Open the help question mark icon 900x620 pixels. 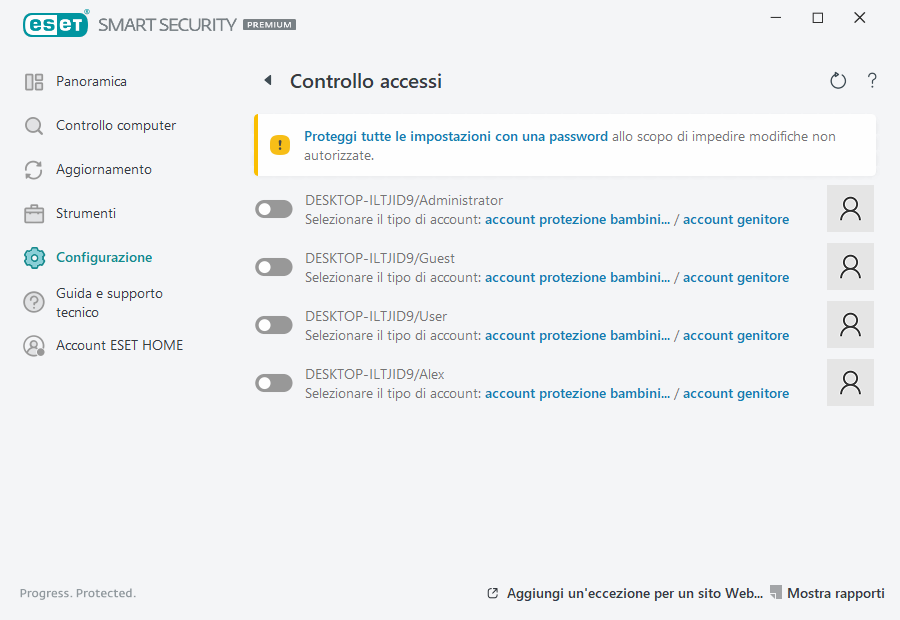[x=872, y=81]
